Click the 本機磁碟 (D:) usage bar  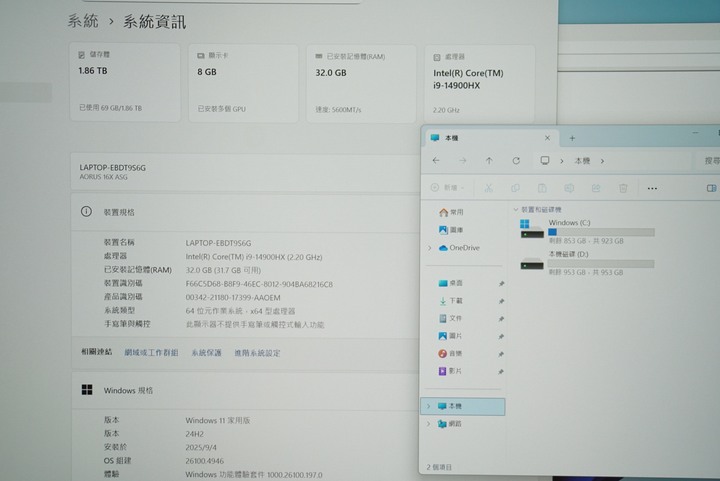[601, 263]
